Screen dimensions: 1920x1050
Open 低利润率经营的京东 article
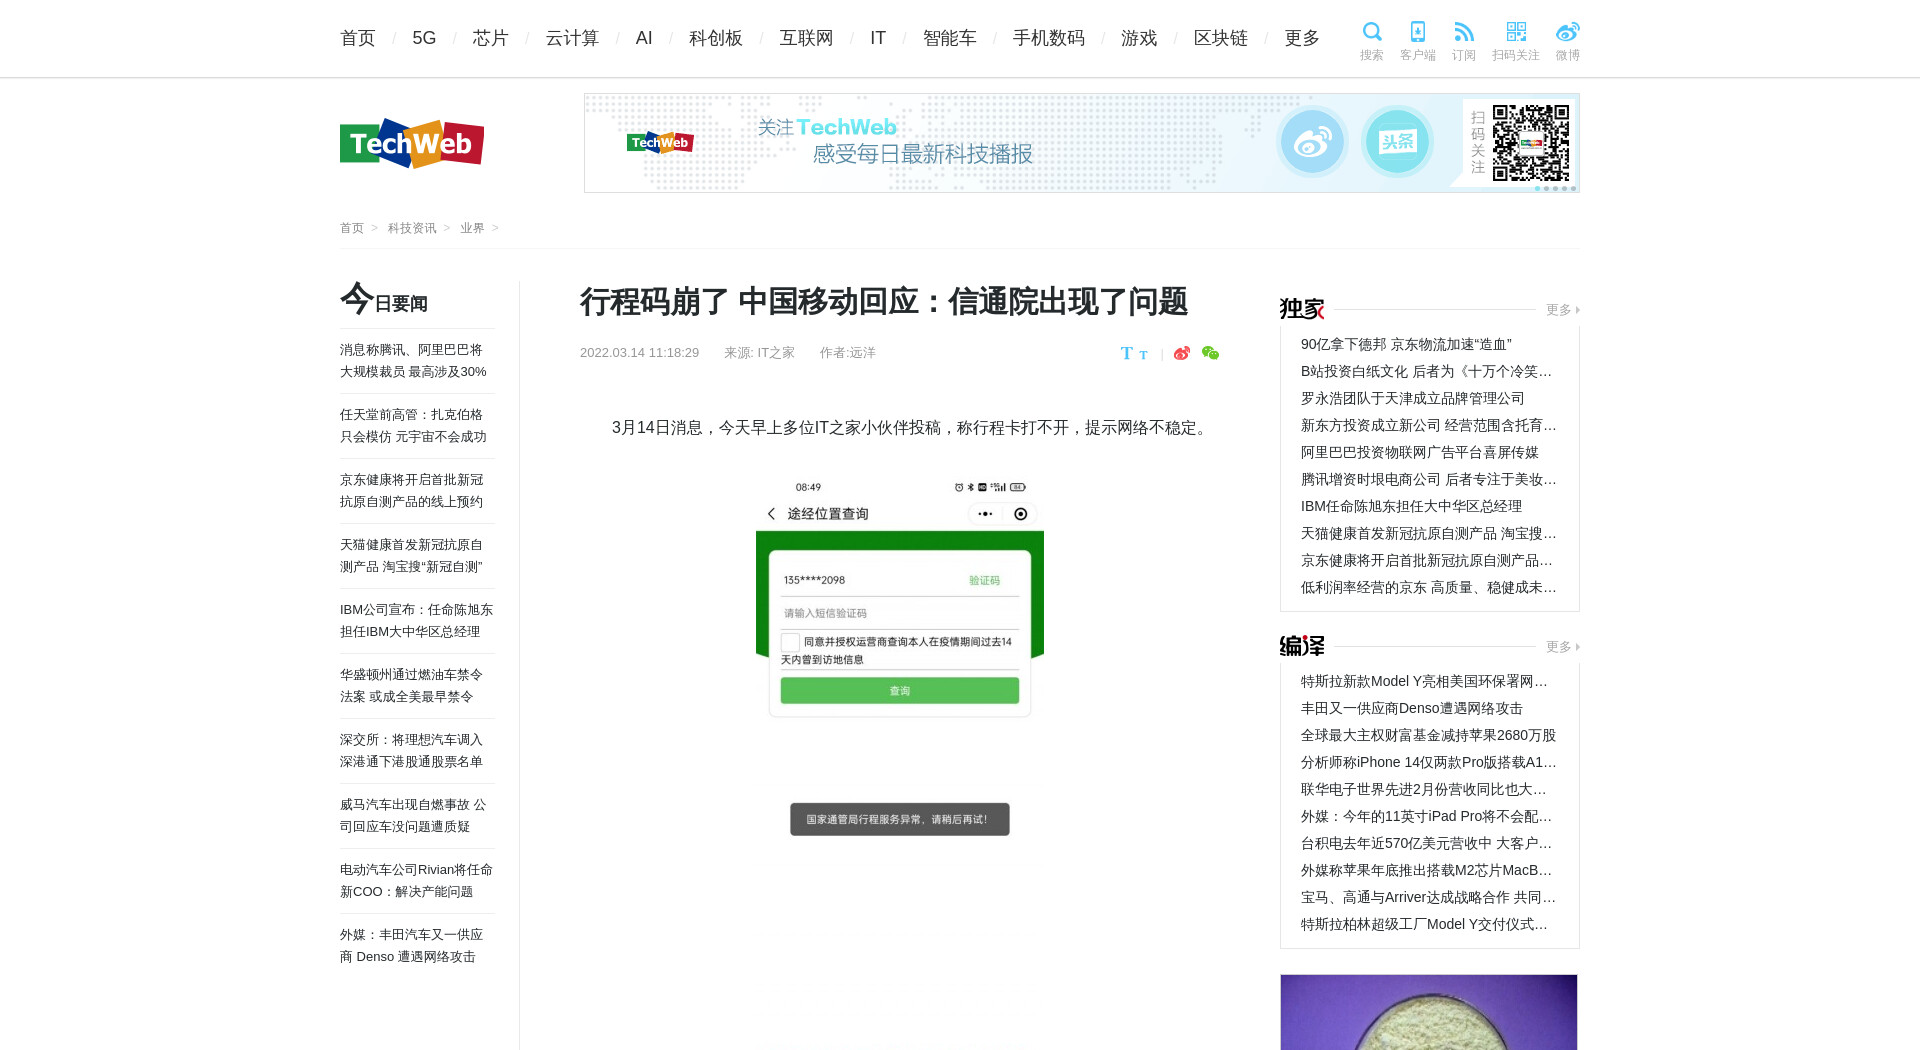point(1428,587)
